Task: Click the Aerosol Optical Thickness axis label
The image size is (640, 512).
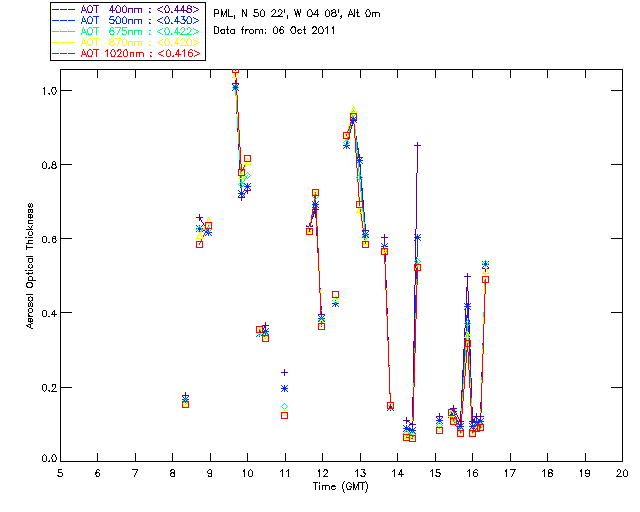Action: point(30,266)
